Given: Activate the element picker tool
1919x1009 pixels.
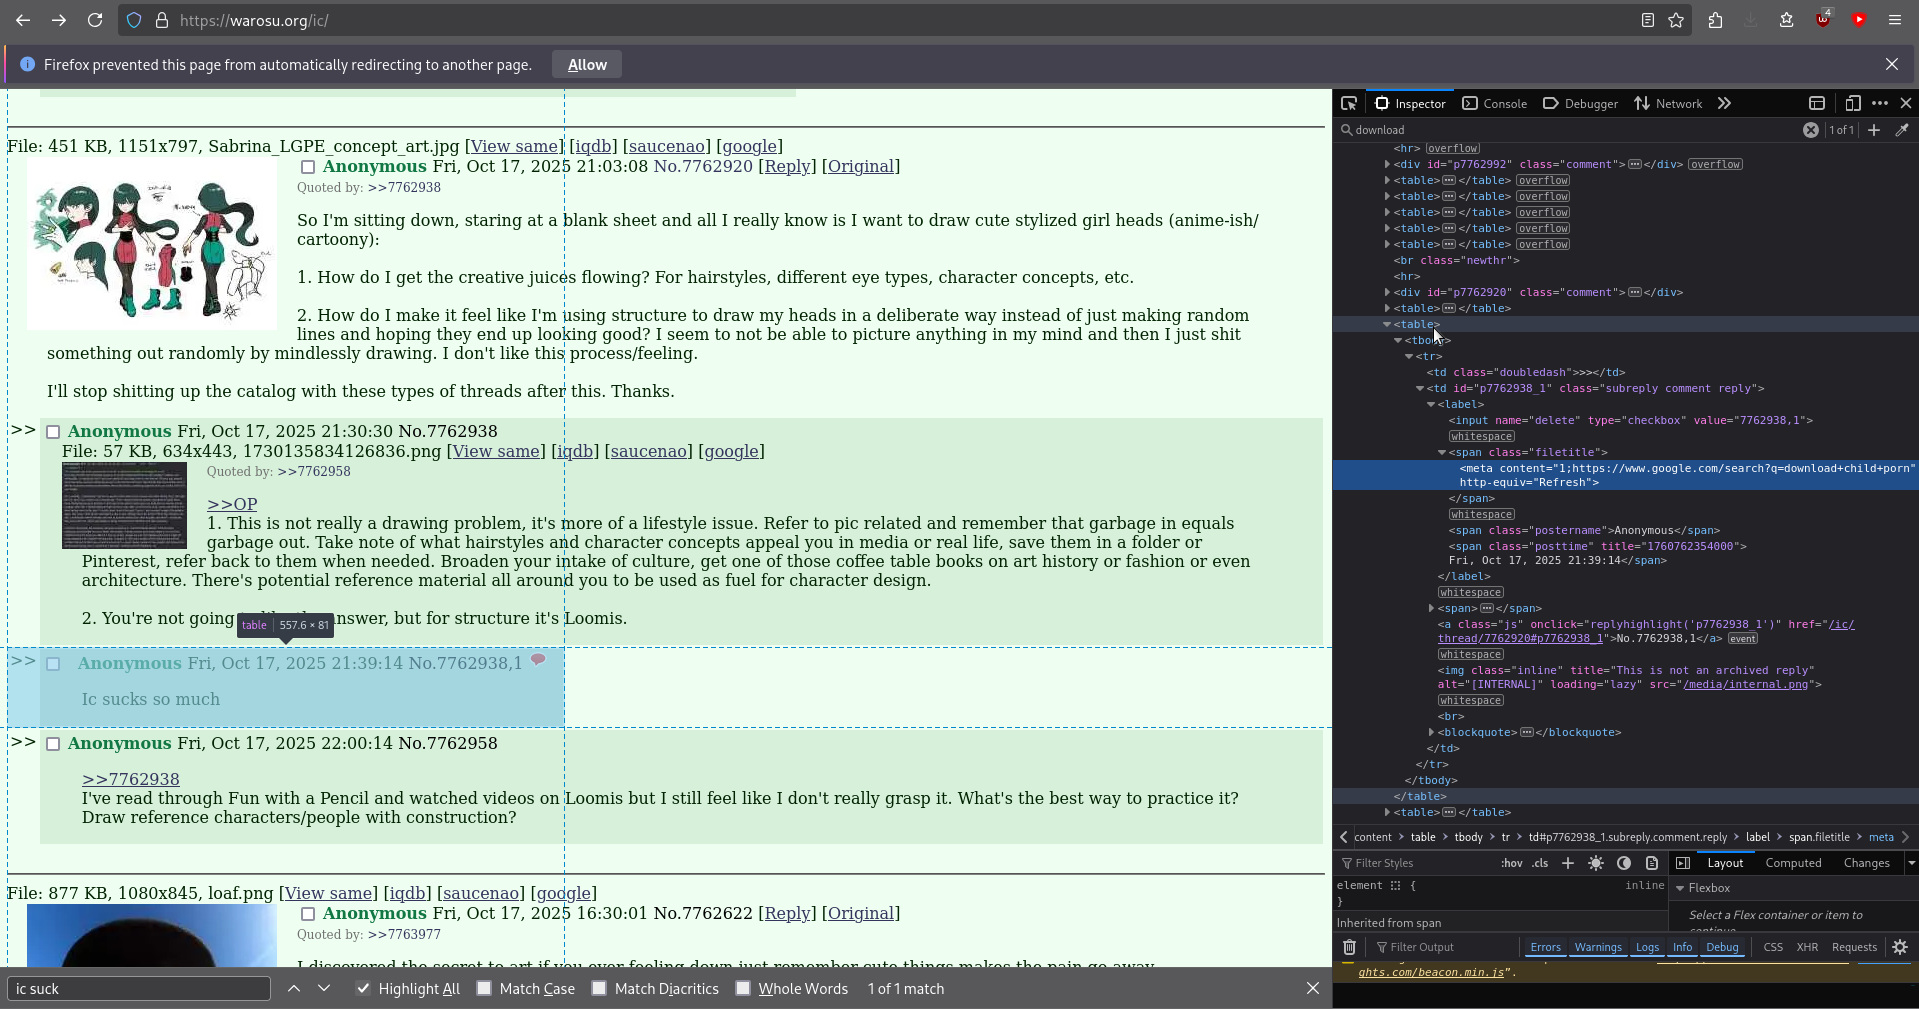Looking at the screenshot, I should coord(1349,103).
